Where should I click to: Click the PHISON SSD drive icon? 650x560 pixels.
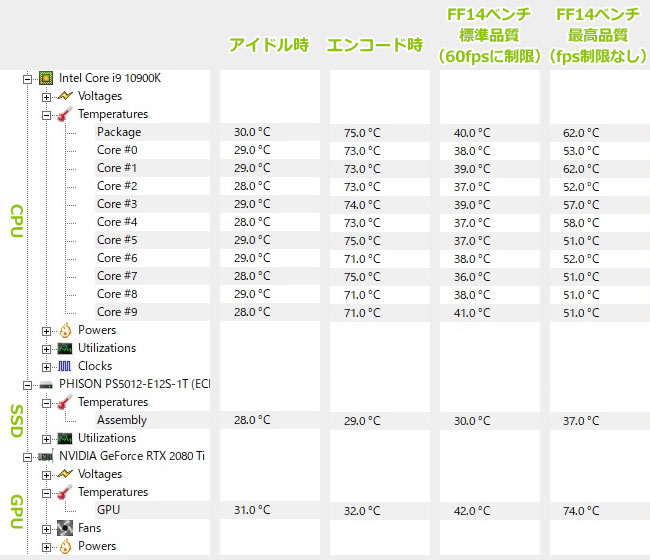point(46,385)
